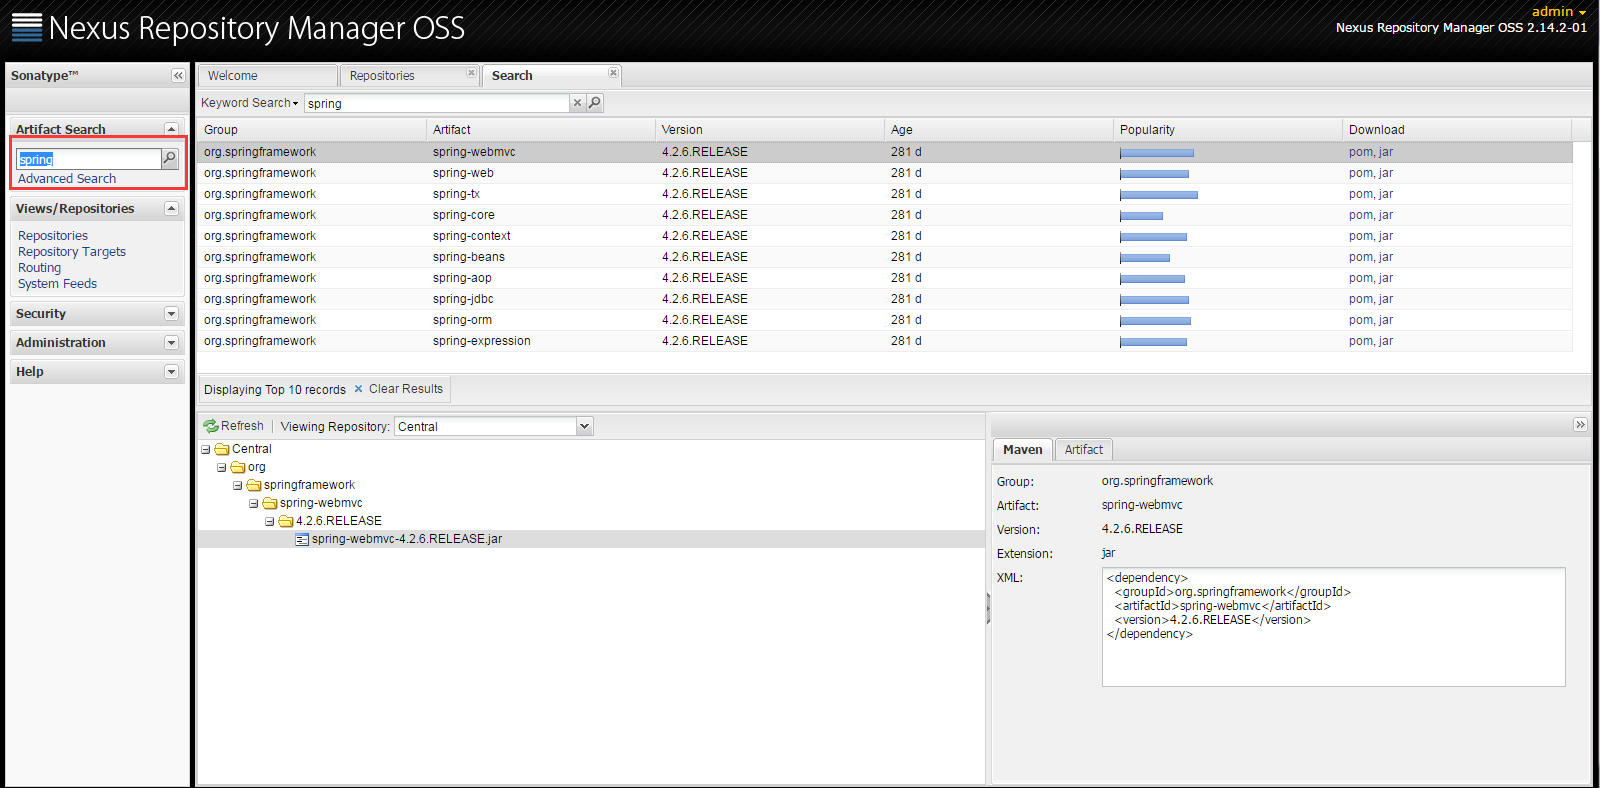Collapse the 4.2.6.RELEASE tree node
1600x788 pixels.
coord(270,522)
